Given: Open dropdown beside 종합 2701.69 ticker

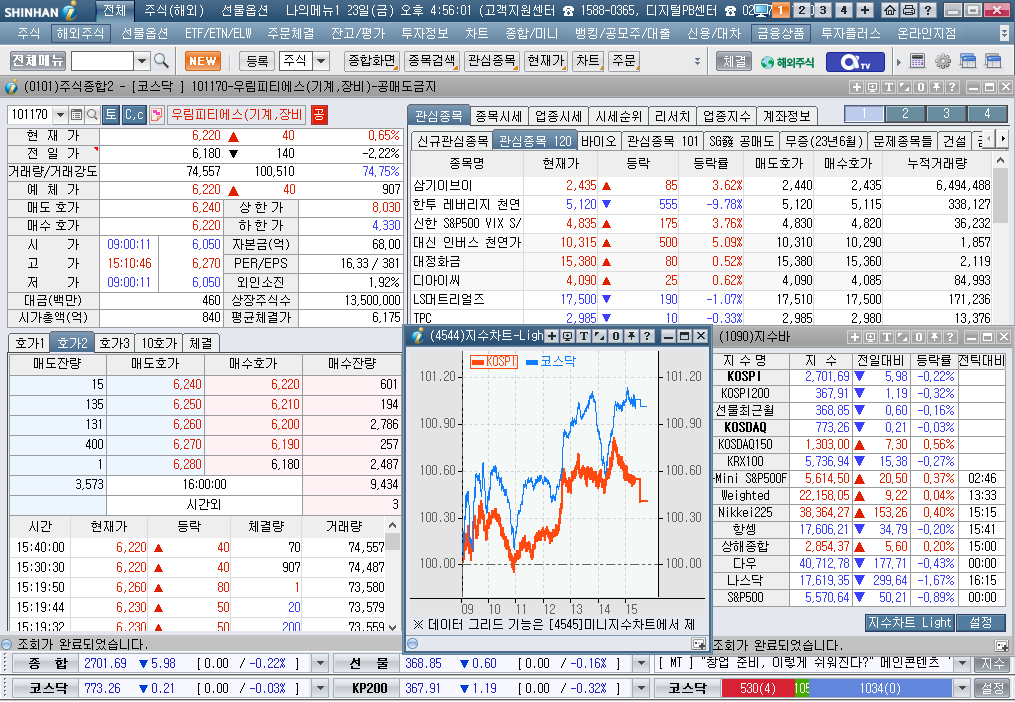Looking at the screenshot, I should click(320, 663).
